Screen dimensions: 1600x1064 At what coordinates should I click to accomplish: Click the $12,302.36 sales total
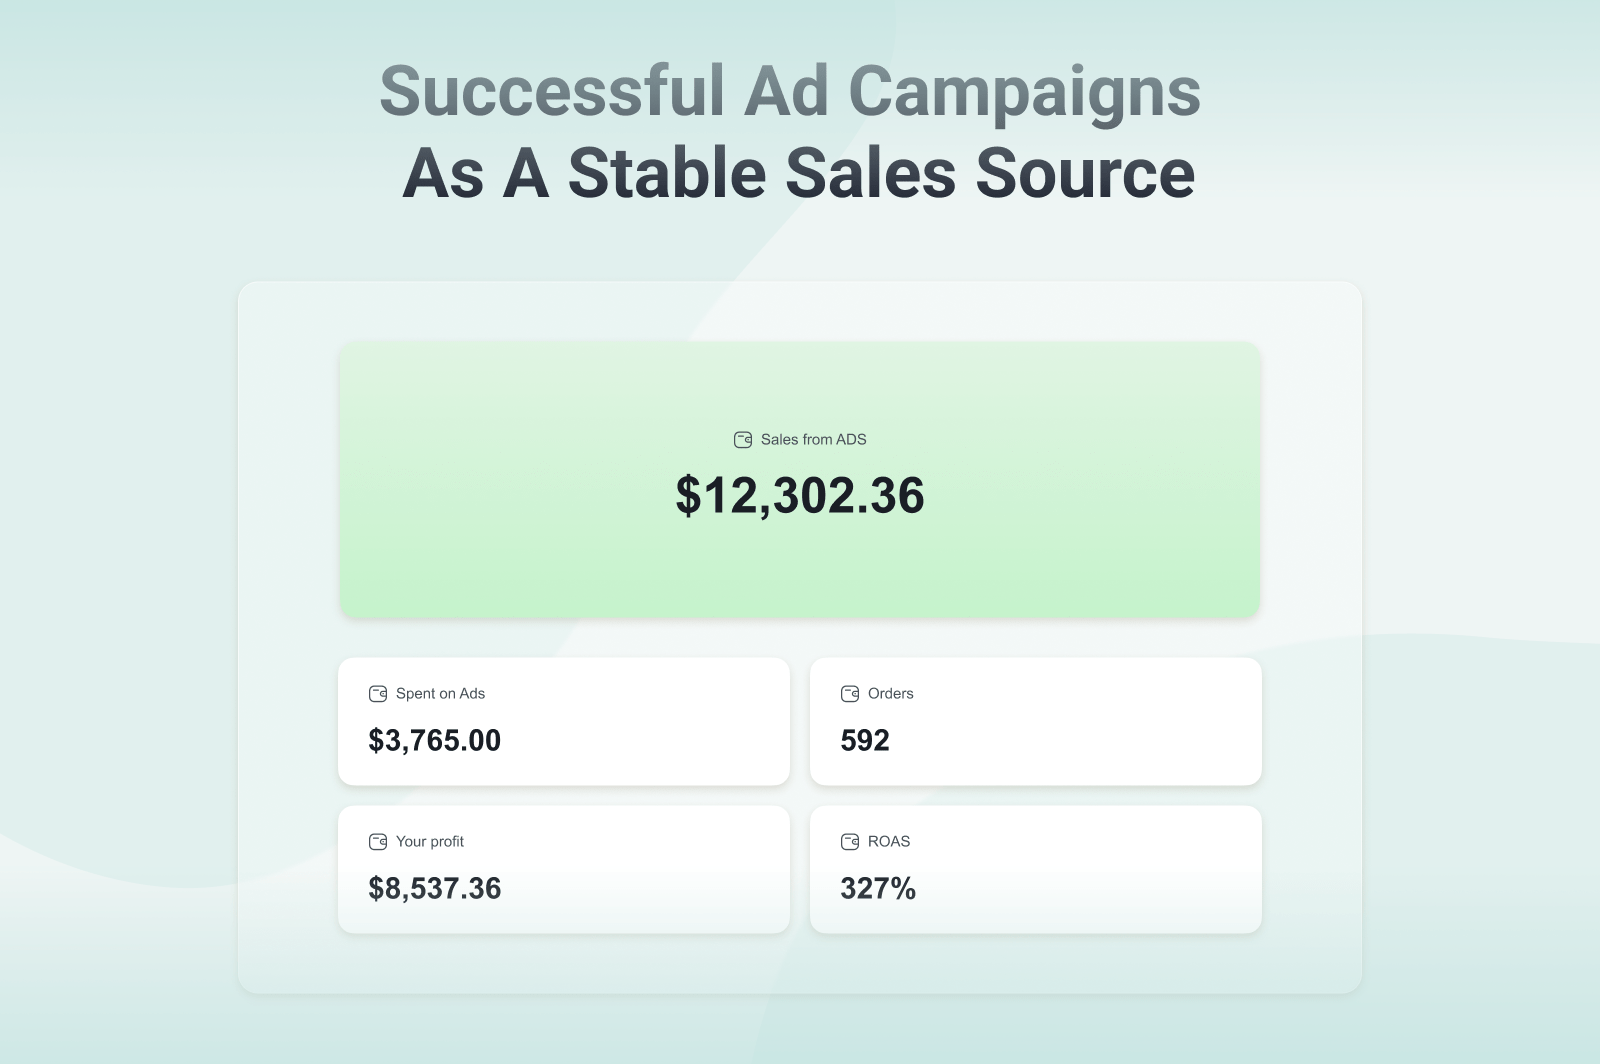(800, 496)
